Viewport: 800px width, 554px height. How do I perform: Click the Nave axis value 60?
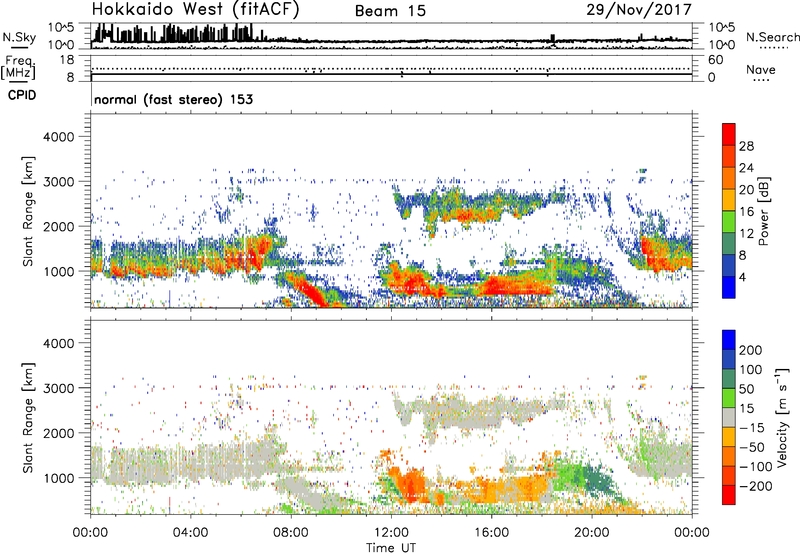715,60
